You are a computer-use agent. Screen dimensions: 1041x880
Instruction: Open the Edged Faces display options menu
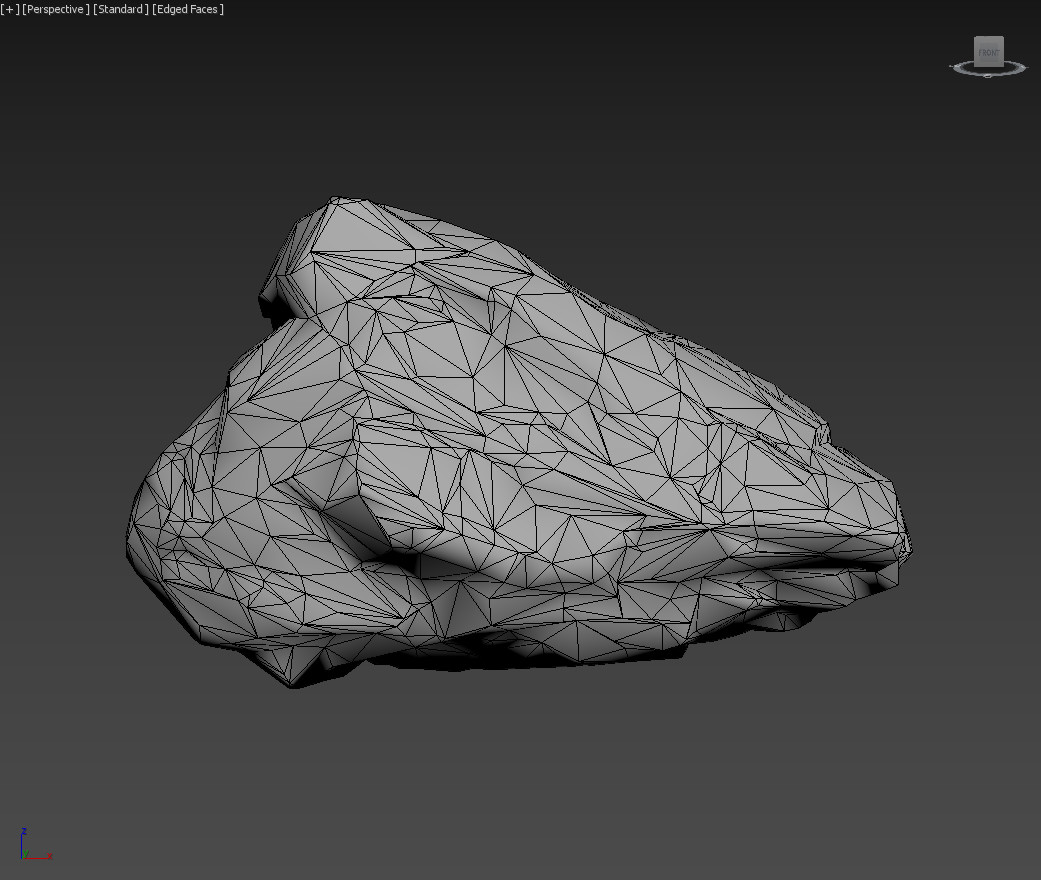pos(188,9)
